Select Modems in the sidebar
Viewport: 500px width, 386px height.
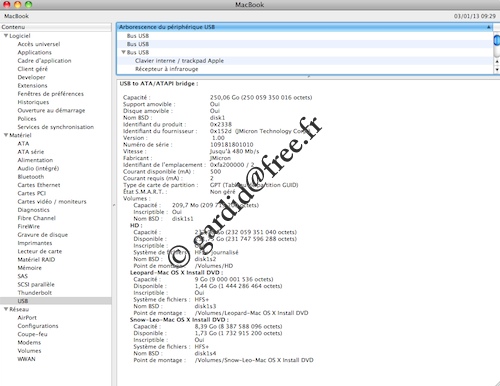coord(29,342)
